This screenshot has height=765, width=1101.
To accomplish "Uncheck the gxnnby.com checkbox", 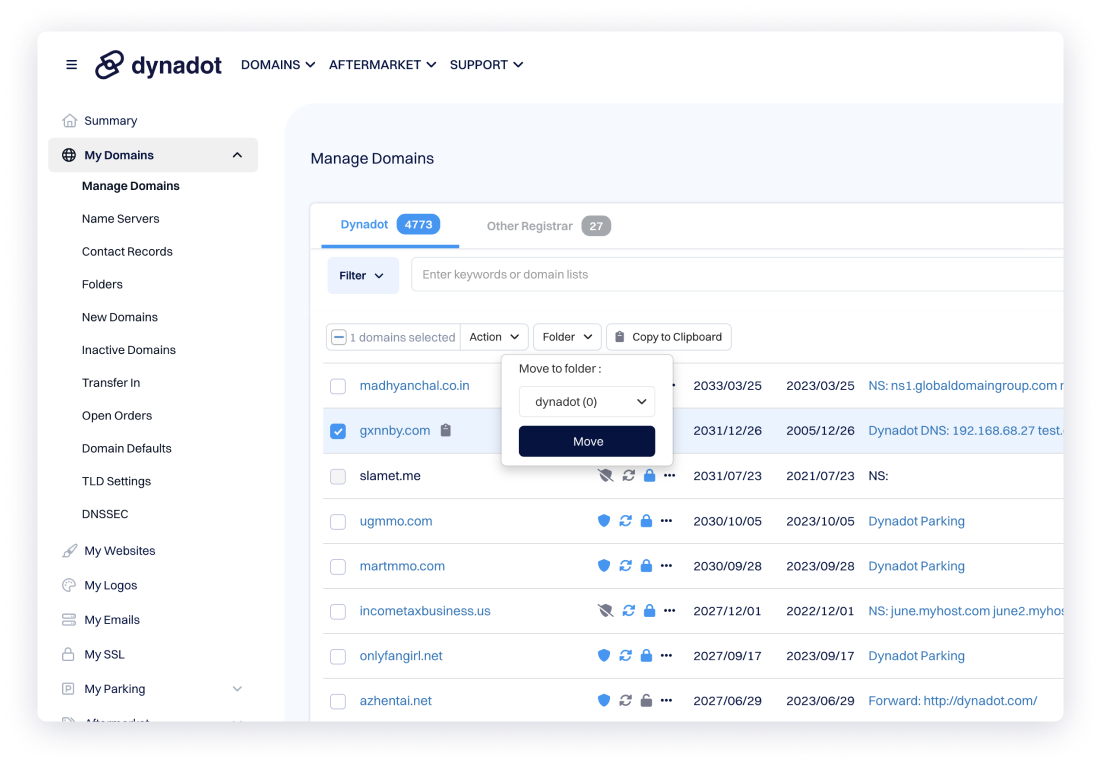I will (x=338, y=431).
